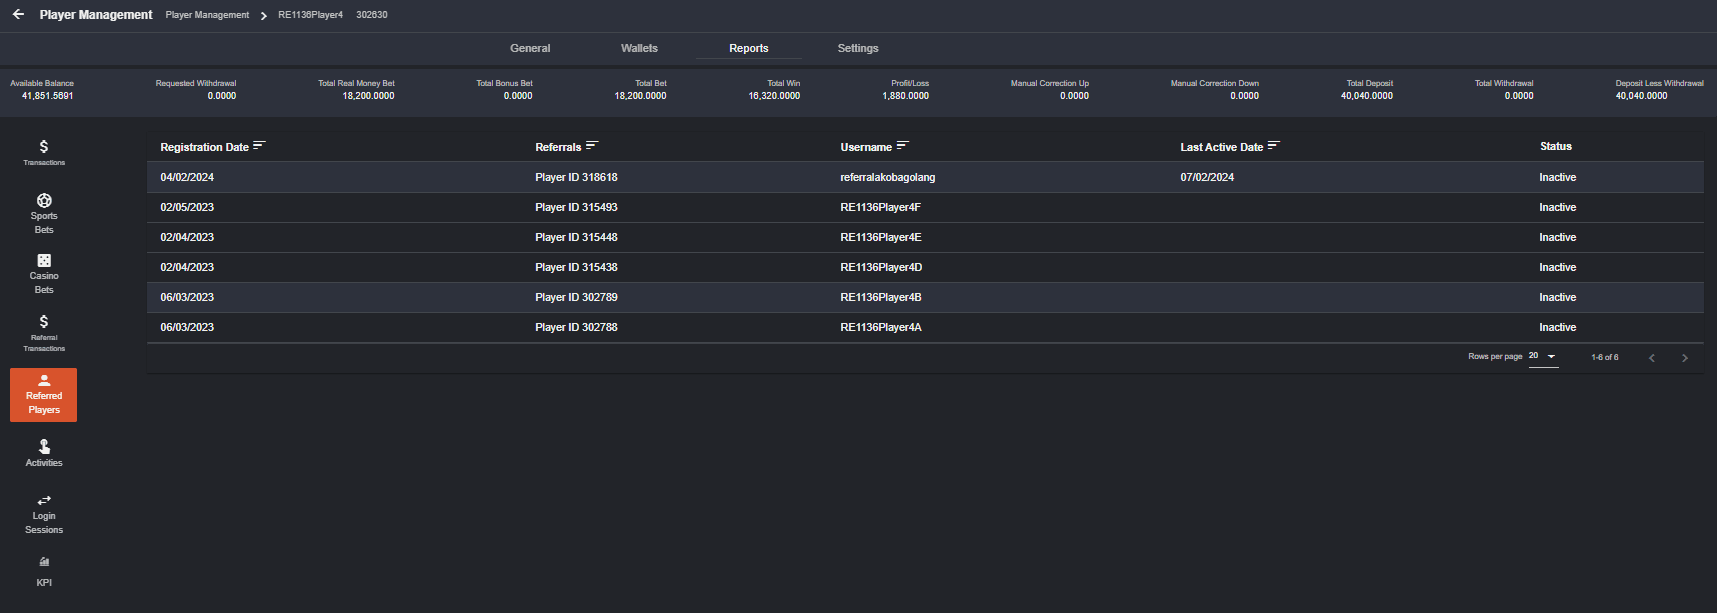The image size is (1717, 613).
Task: Click Player ID 302788 referral
Action: (576, 327)
